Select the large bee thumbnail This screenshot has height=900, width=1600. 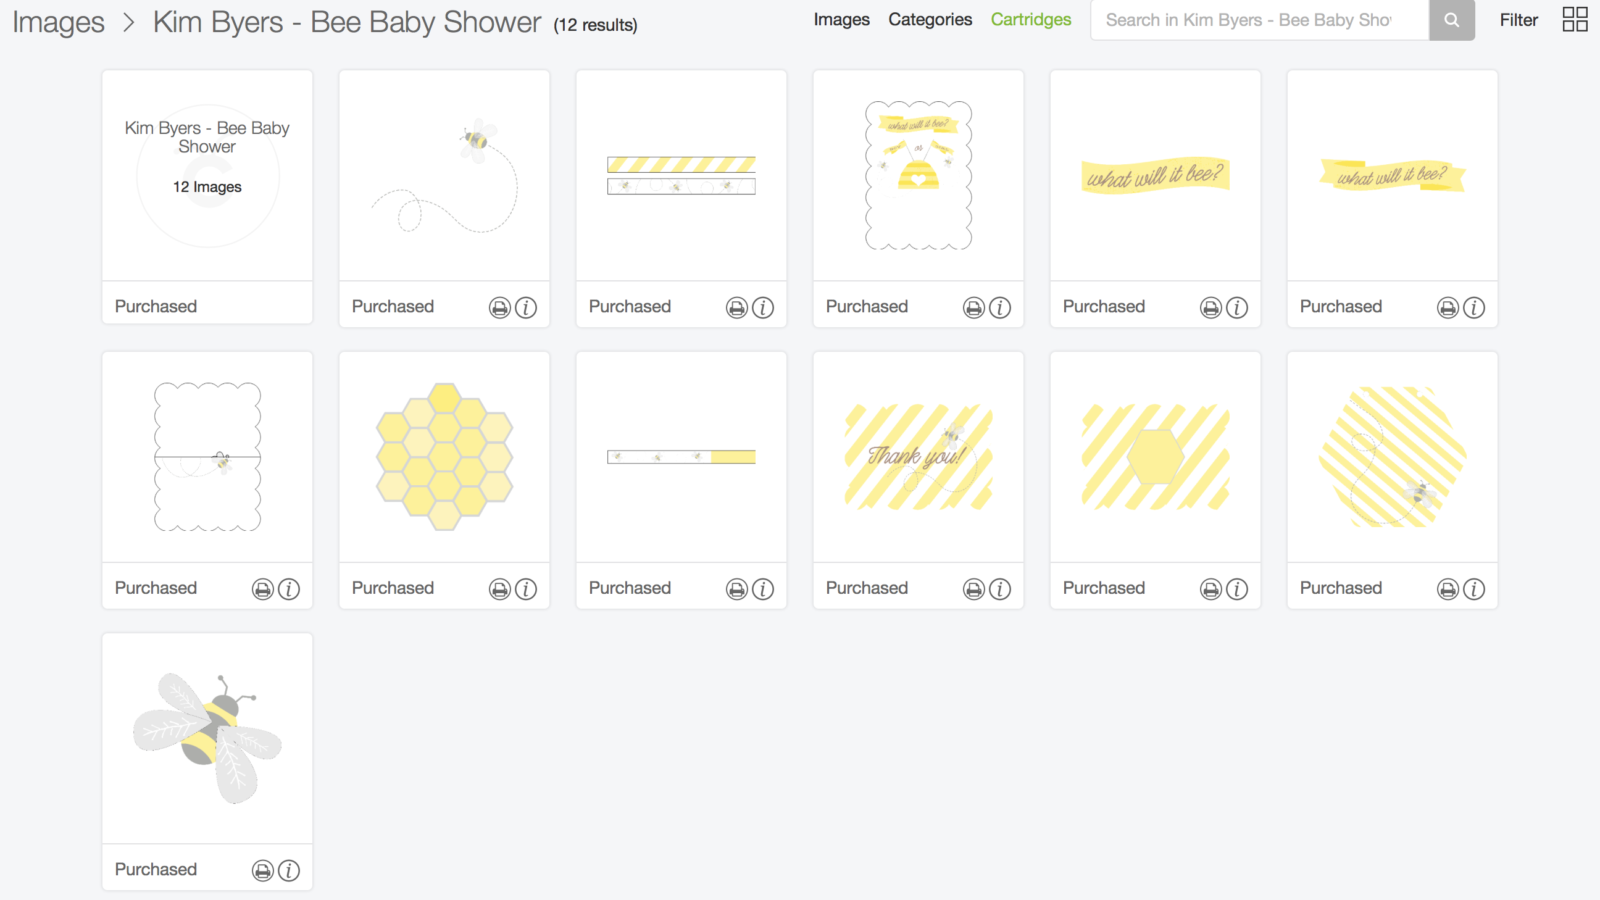click(x=207, y=738)
